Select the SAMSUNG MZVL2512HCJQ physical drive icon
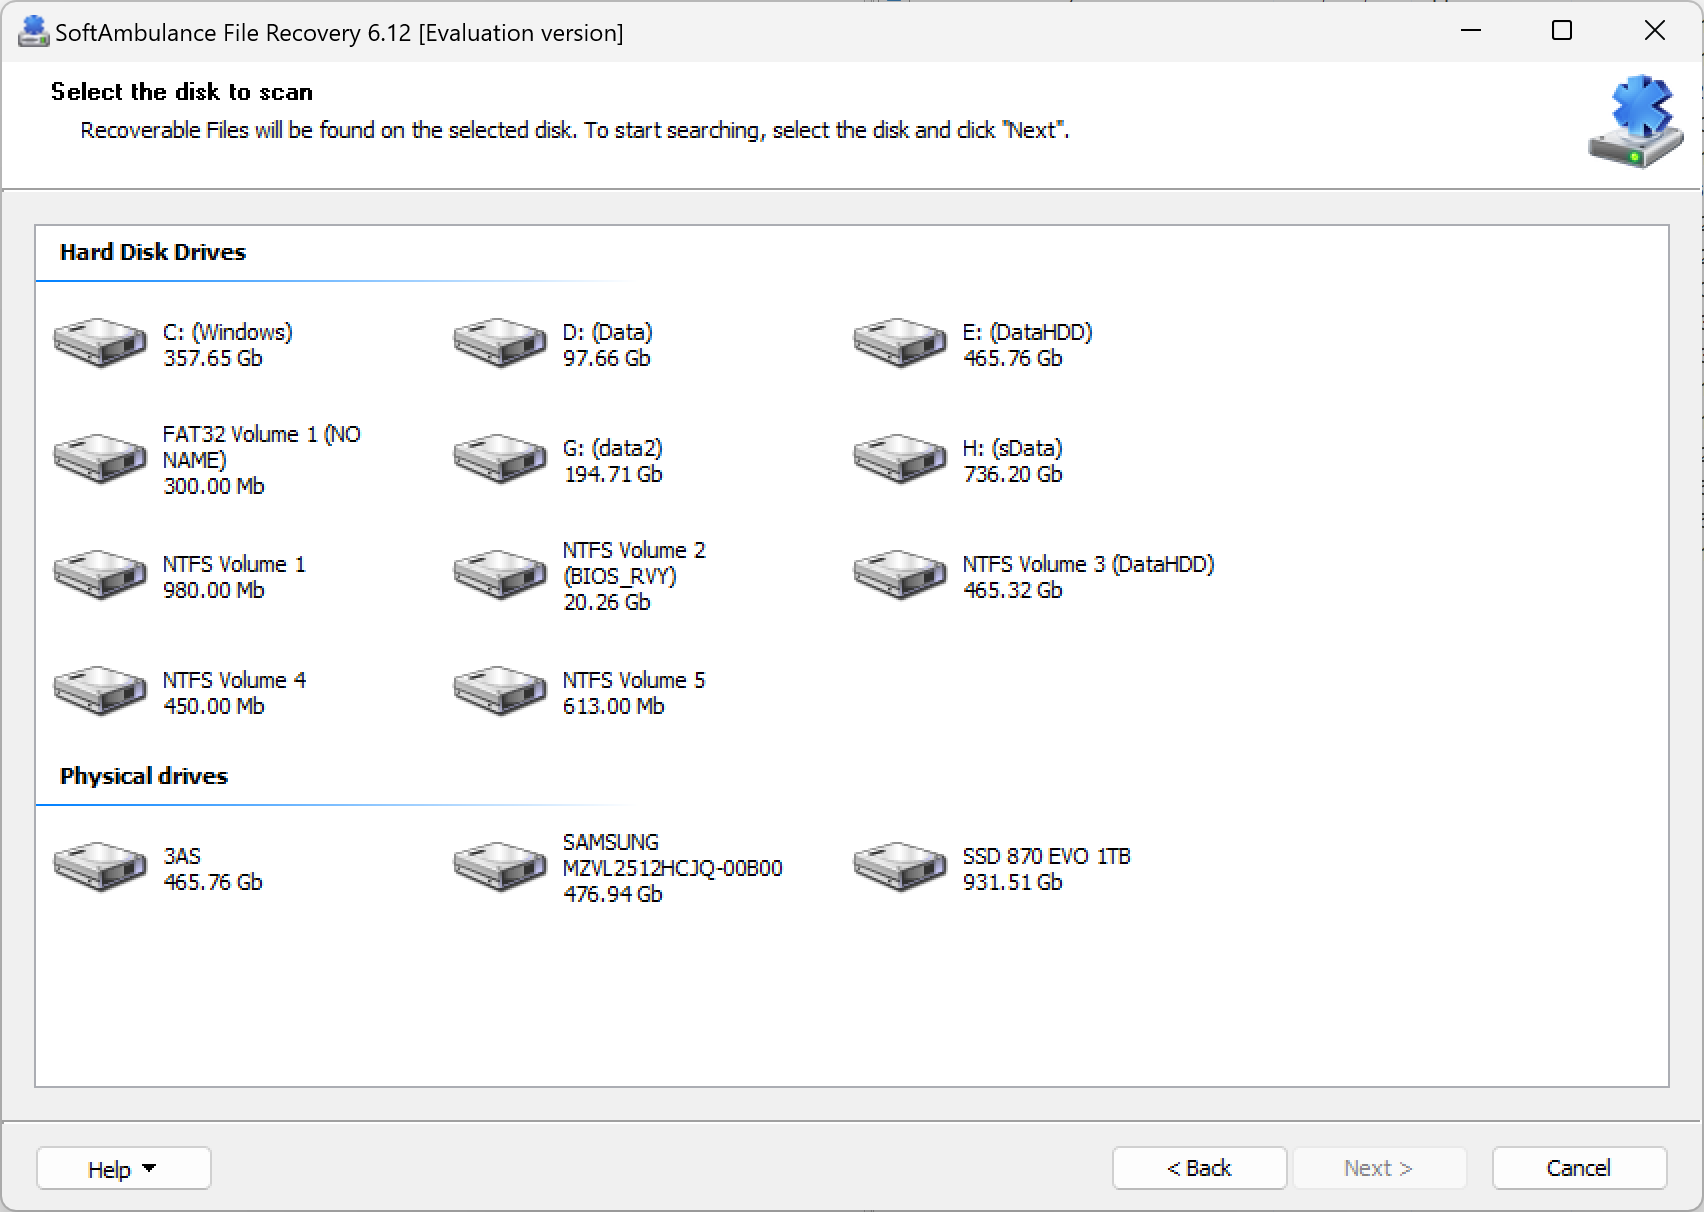Viewport: 1704px width, 1212px height. [500, 867]
